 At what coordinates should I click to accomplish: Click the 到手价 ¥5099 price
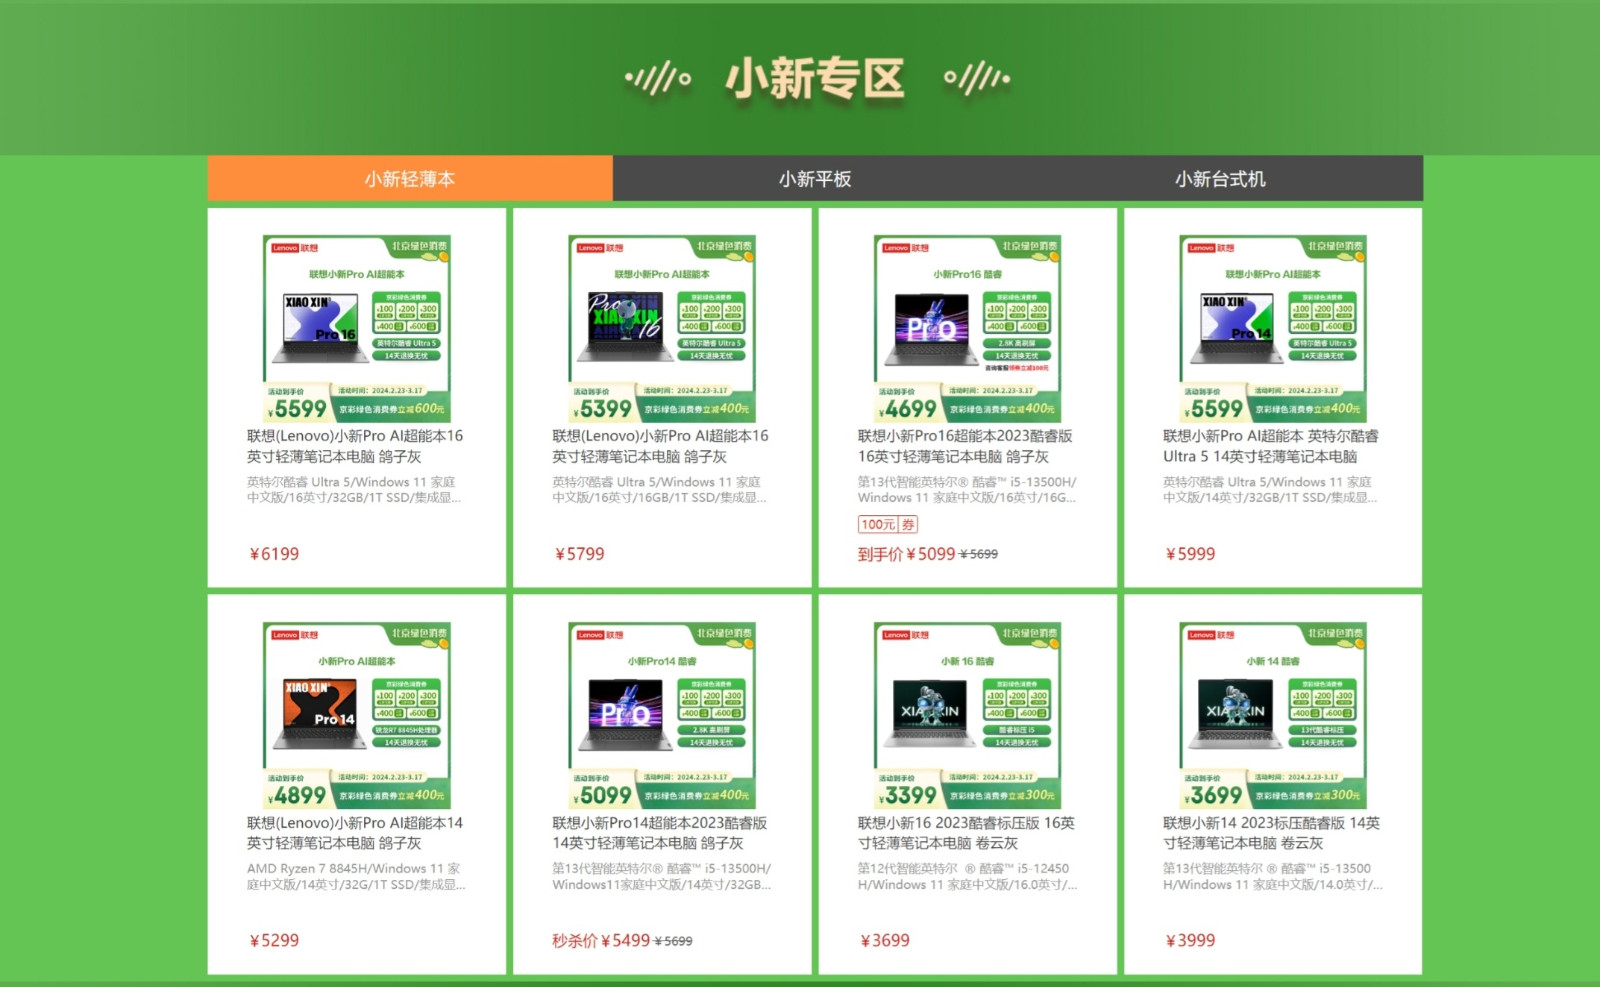(906, 554)
